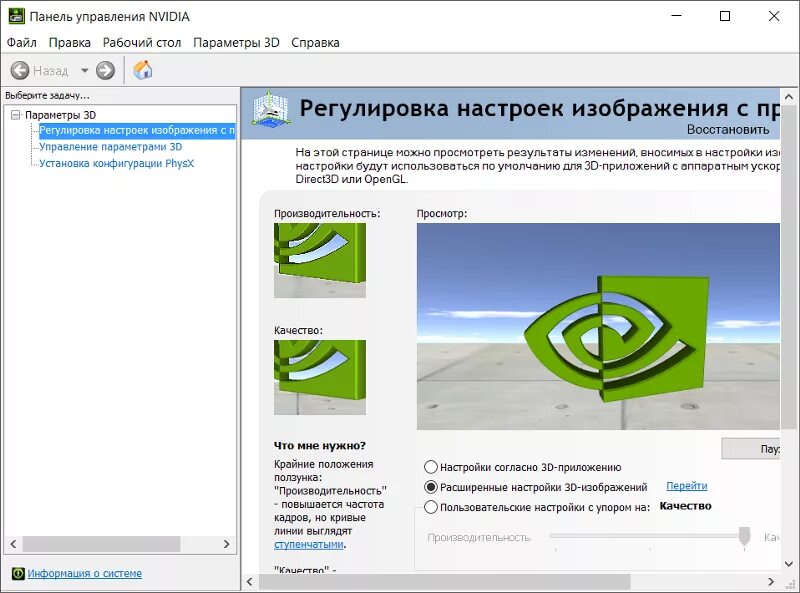This screenshot has height=593, width=800.
Task: Open the Параметры 3D menu
Action: pyautogui.click(x=236, y=42)
